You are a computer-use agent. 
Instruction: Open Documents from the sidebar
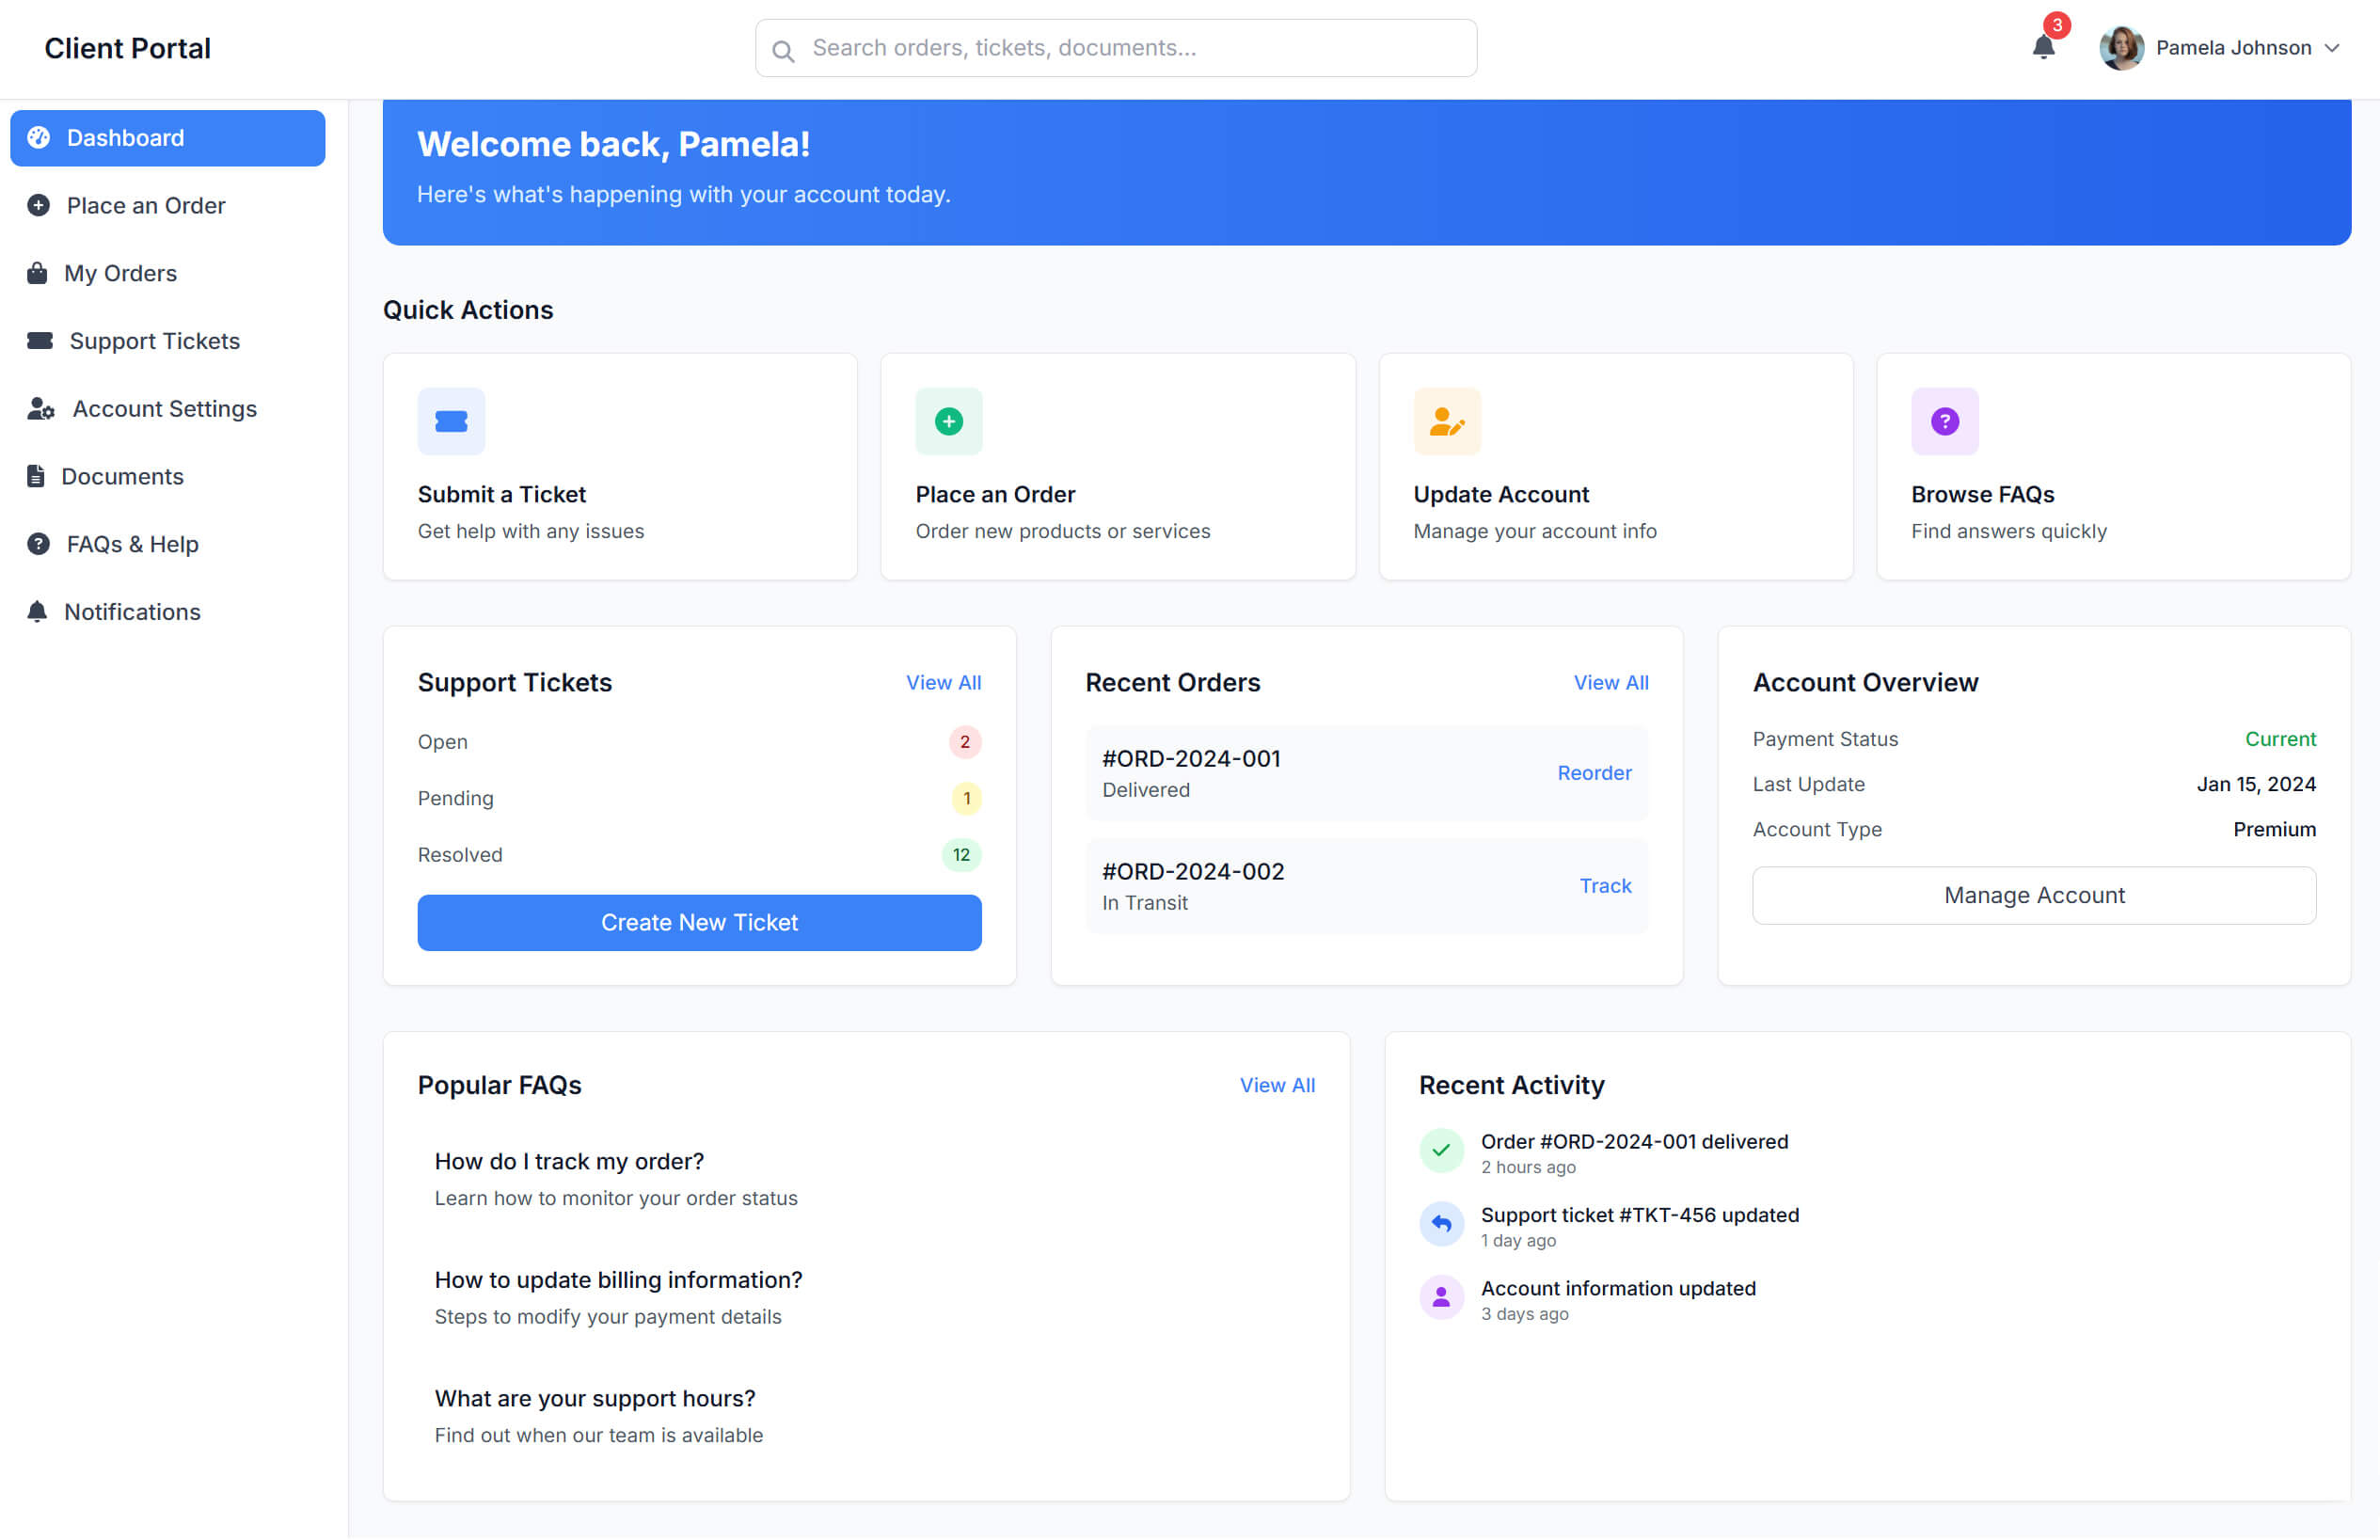click(122, 476)
